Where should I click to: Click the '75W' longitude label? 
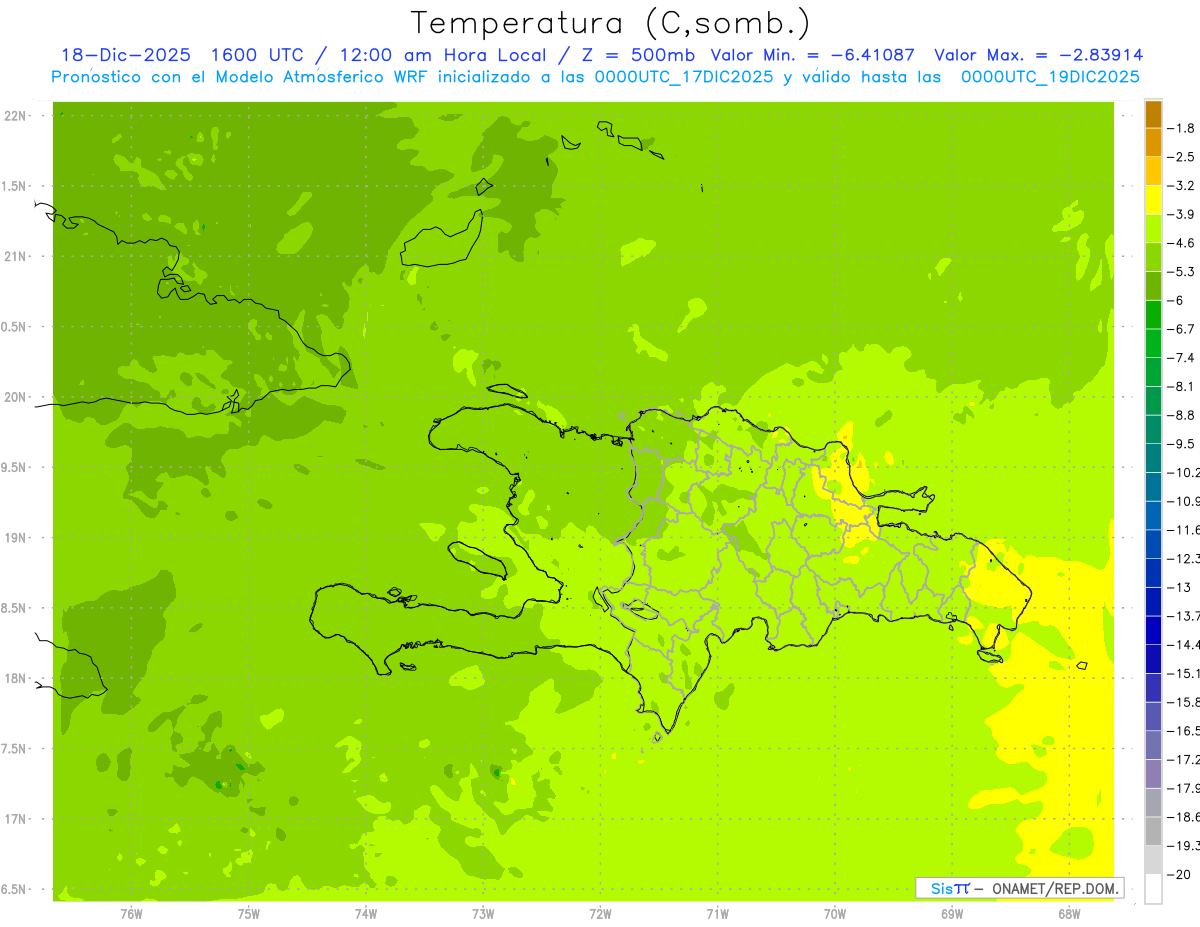(x=249, y=913)
